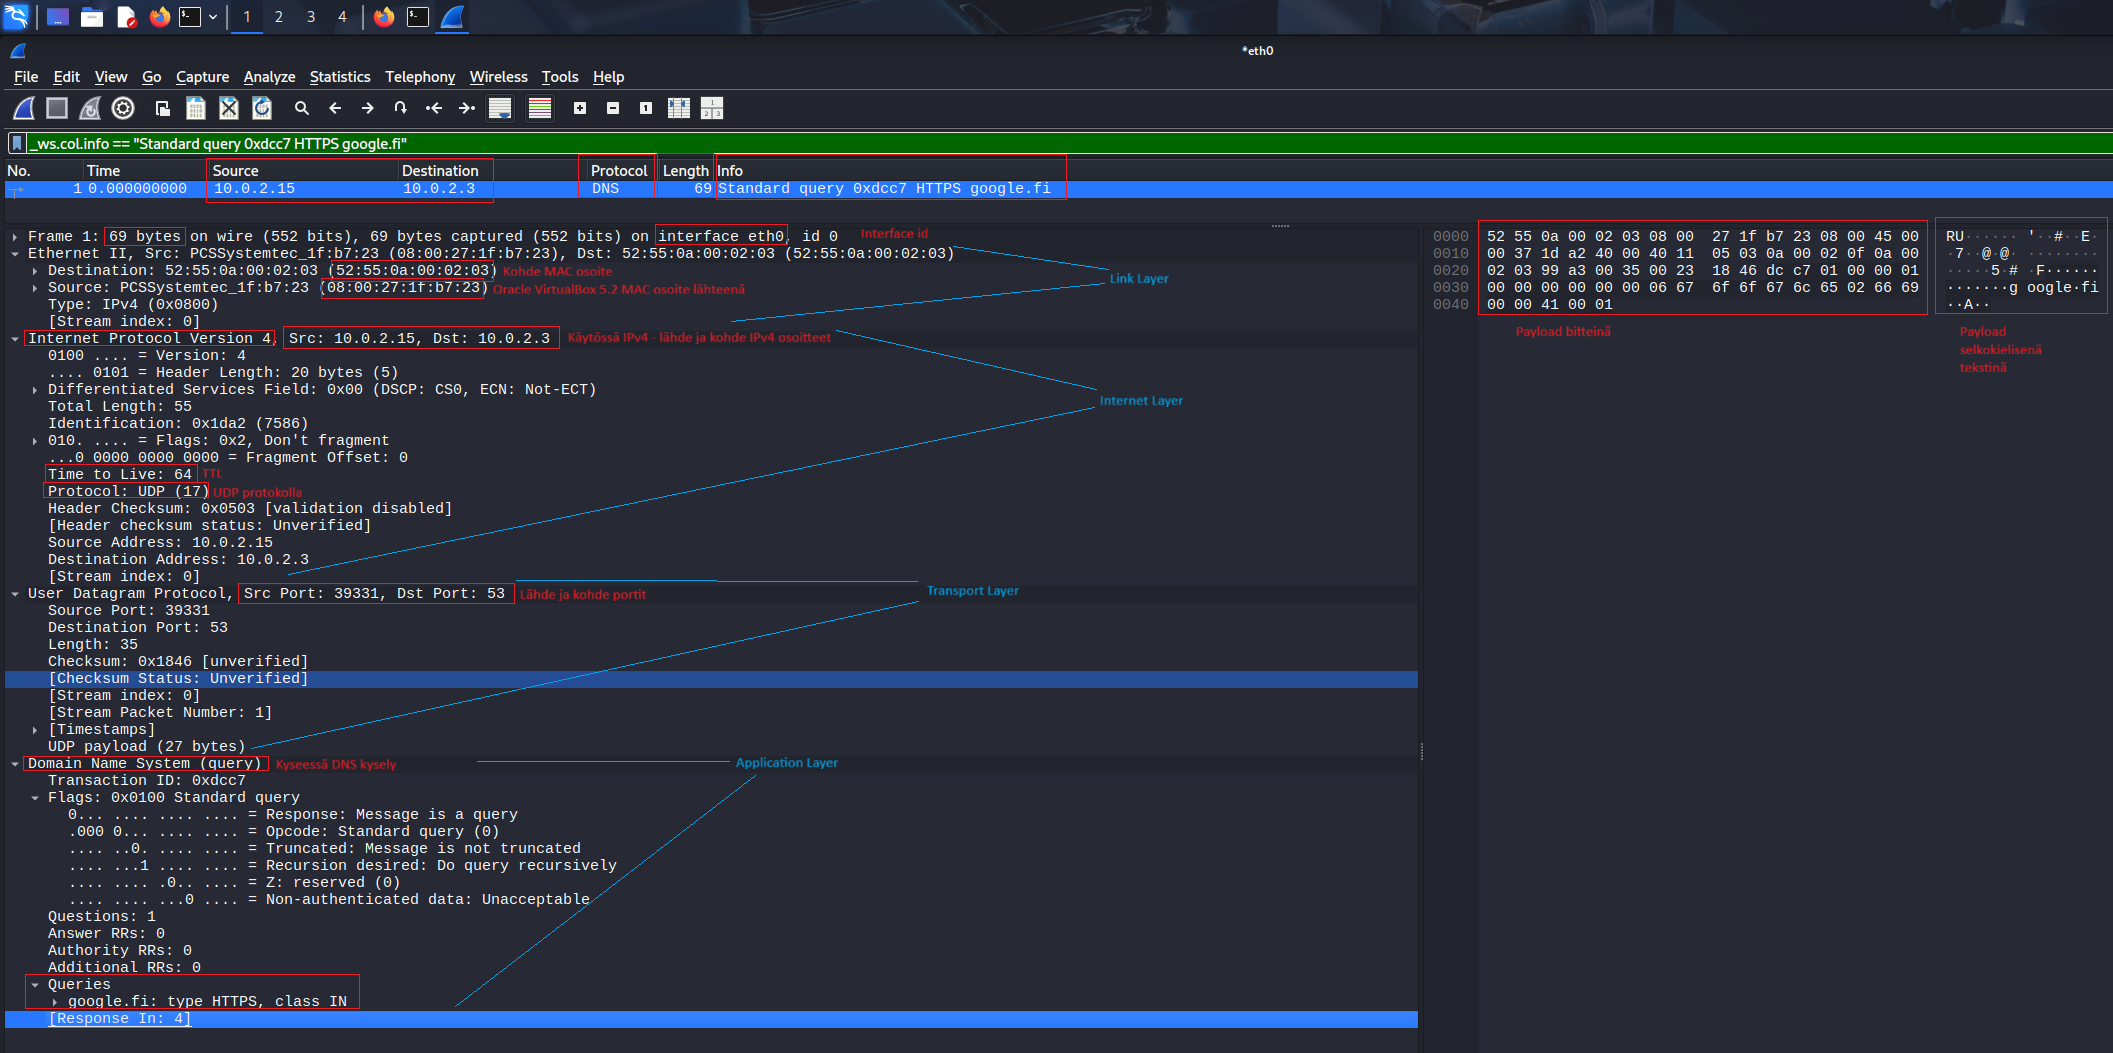Toggle auto-scroll to last packet during capture
The height and width of the screenshot is (1053, 2113).
coord(500,108)
